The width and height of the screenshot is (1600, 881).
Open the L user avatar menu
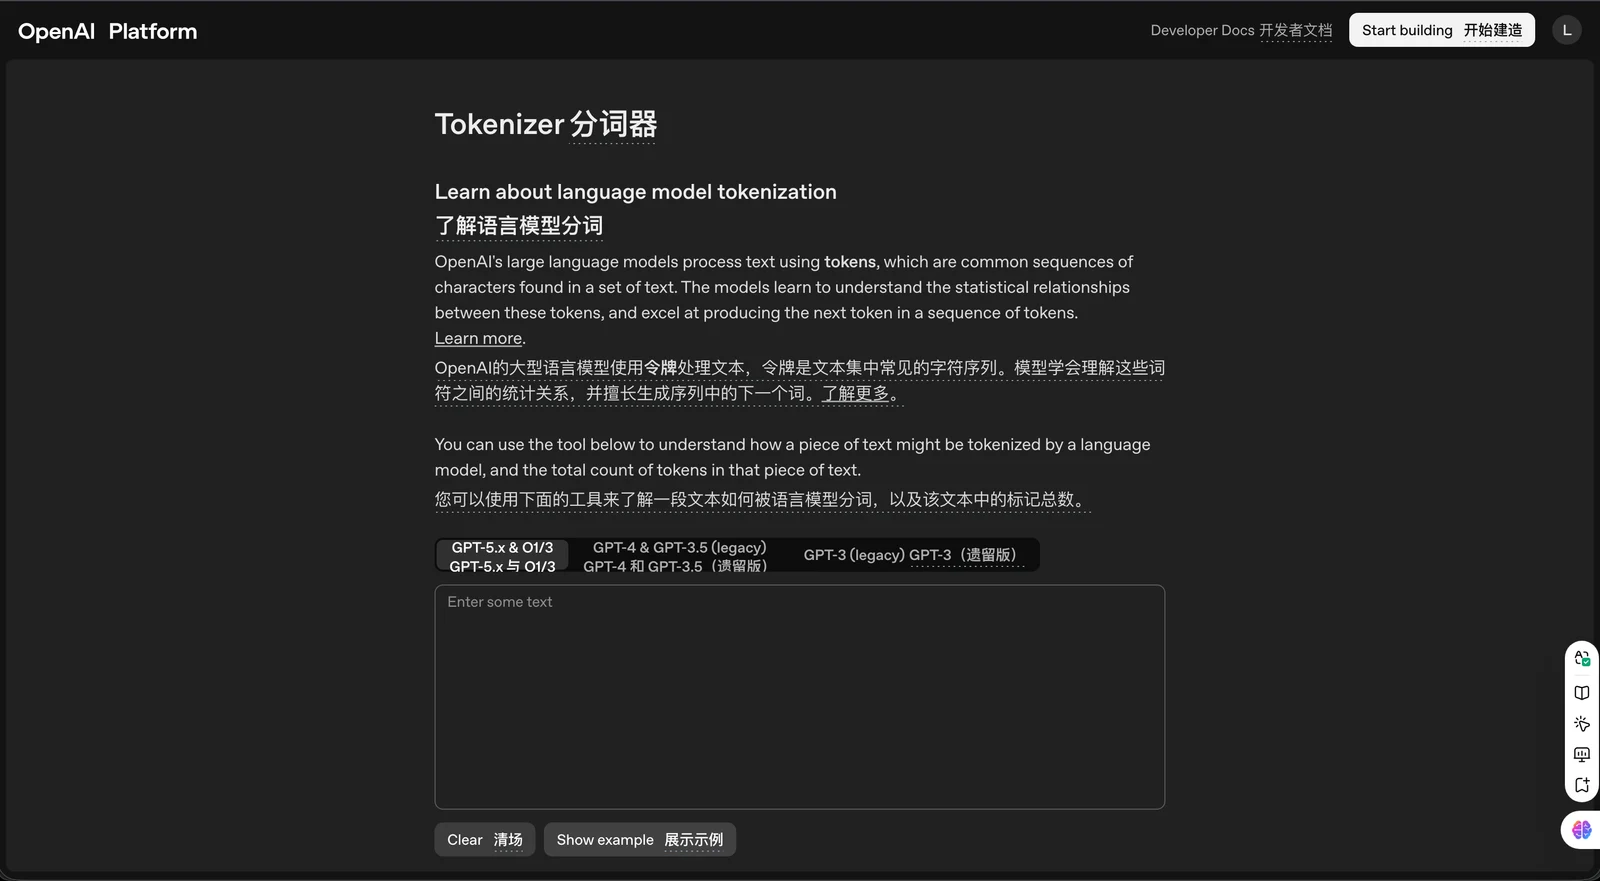(1567, 30)
